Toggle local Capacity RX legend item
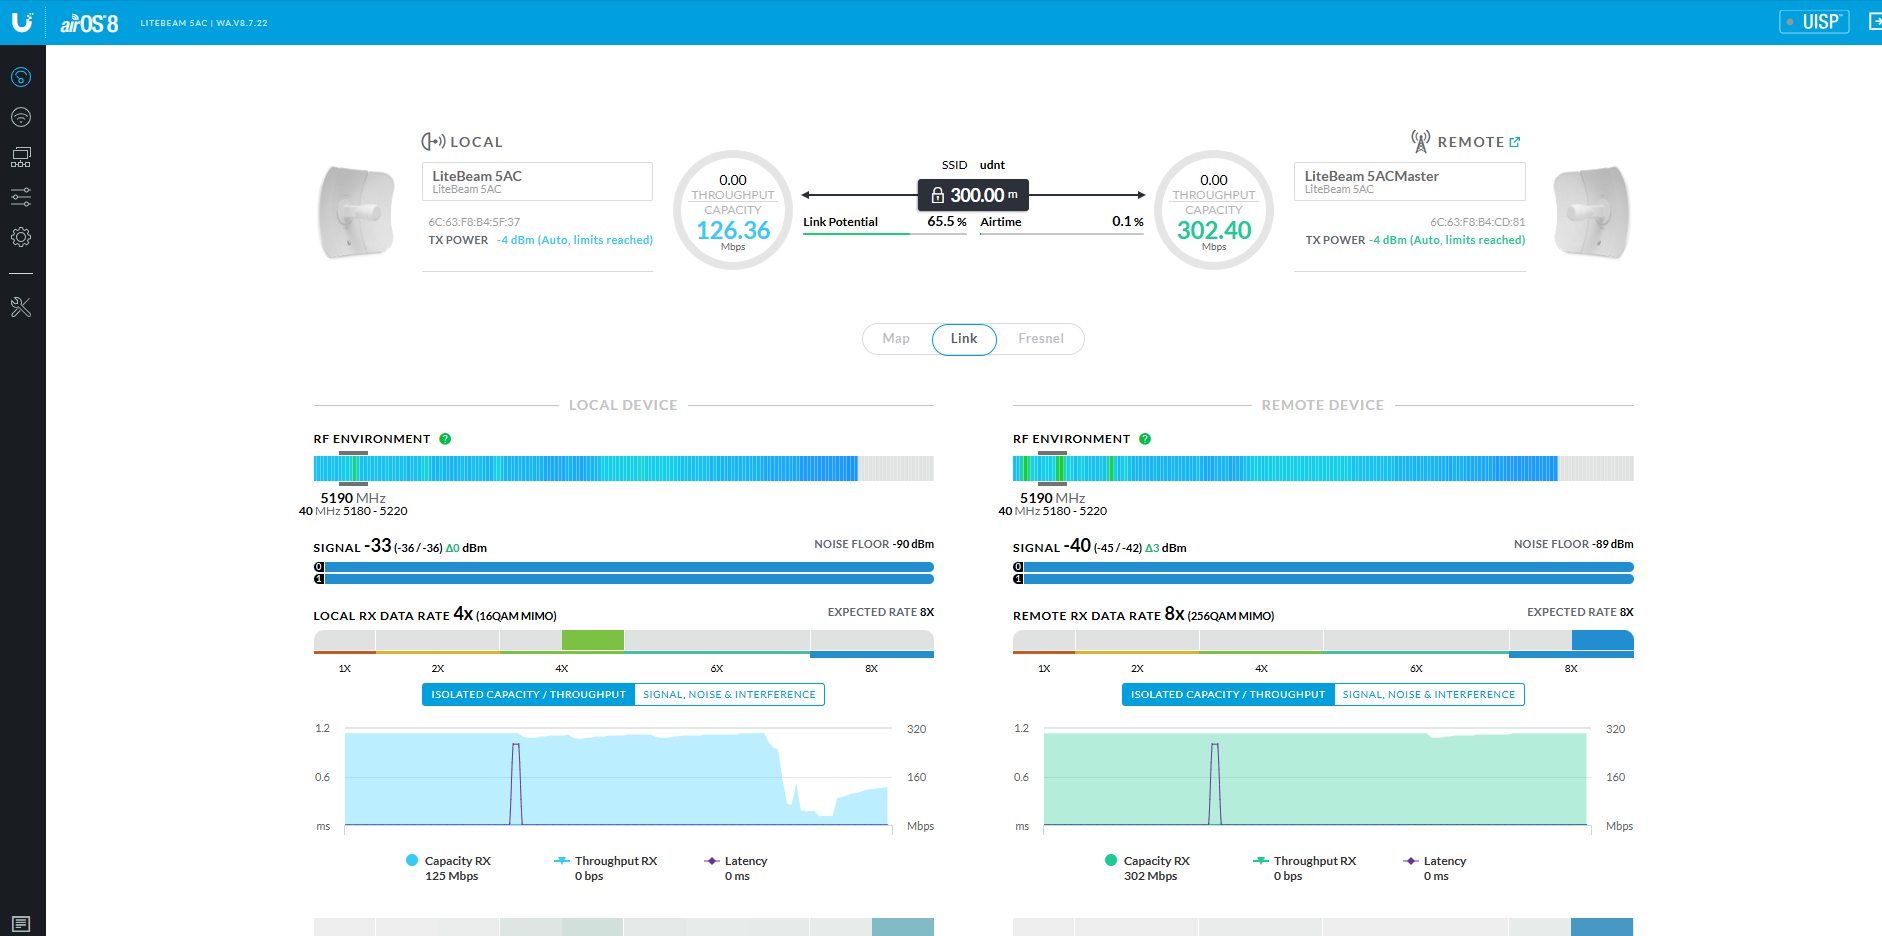 click(x=448, y=861)
